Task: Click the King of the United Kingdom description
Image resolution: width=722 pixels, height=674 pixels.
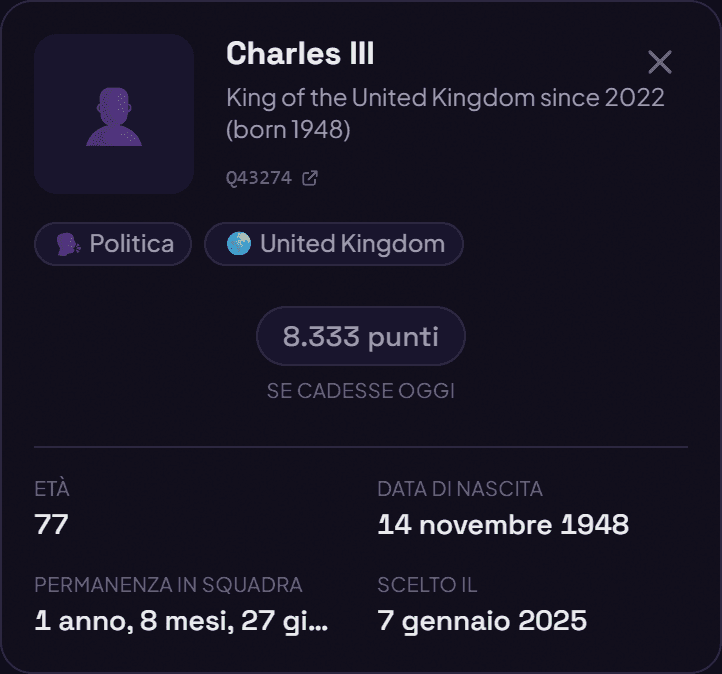Action: [x=445, y=113]
